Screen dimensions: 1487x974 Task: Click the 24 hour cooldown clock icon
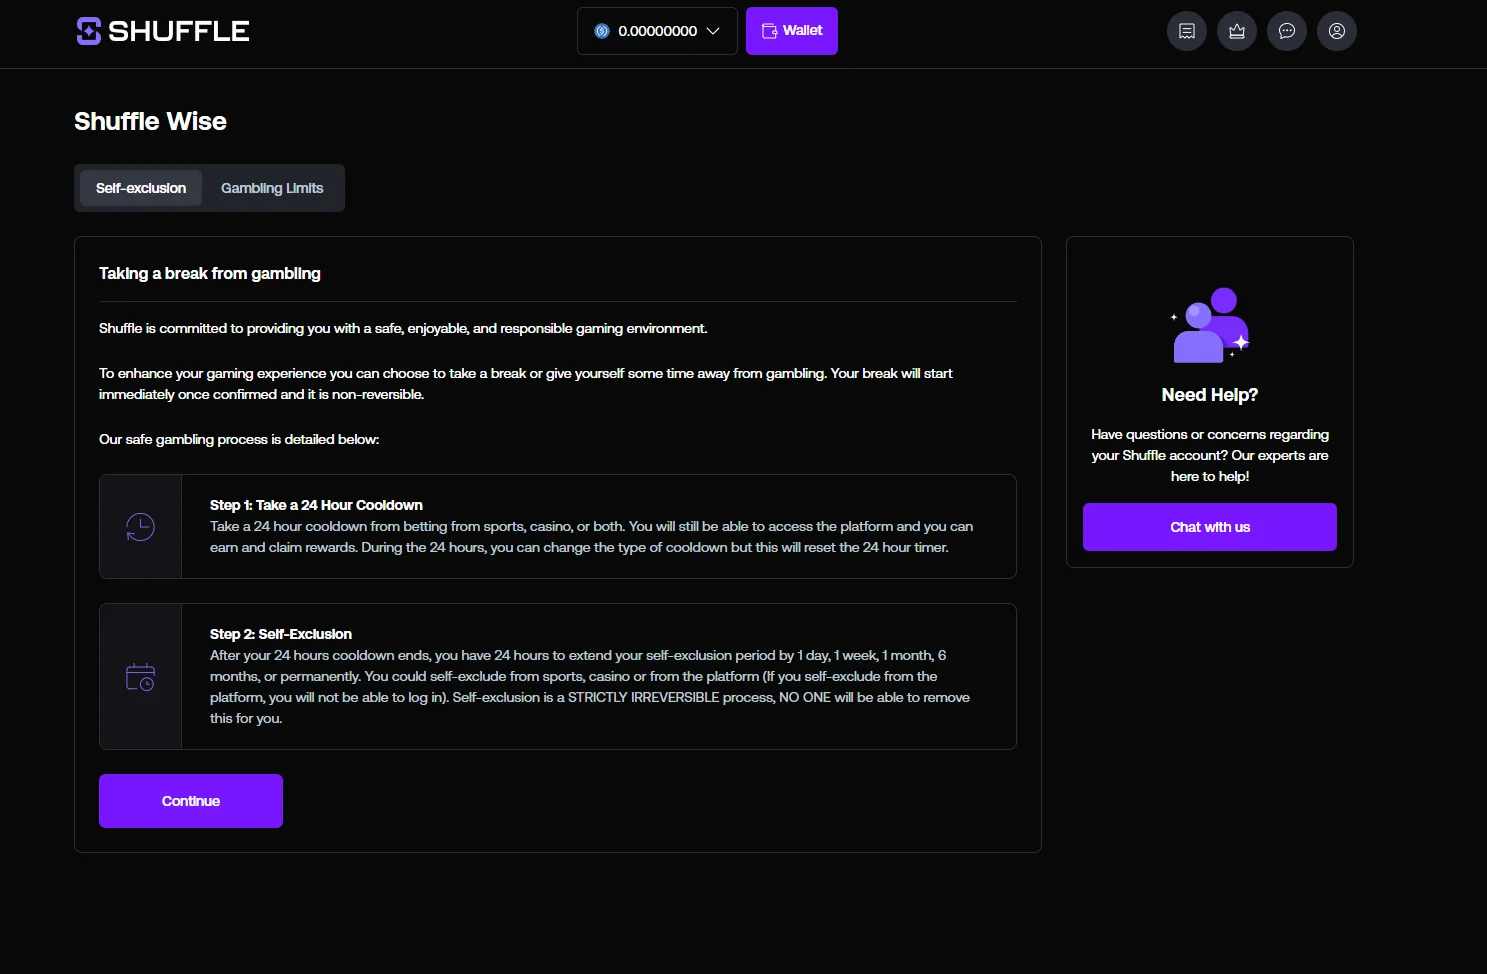(x=140, y=527)
